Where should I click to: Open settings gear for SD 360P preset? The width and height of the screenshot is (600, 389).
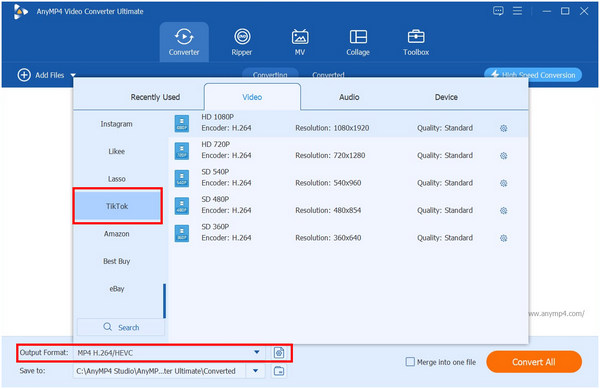point(504,238)
